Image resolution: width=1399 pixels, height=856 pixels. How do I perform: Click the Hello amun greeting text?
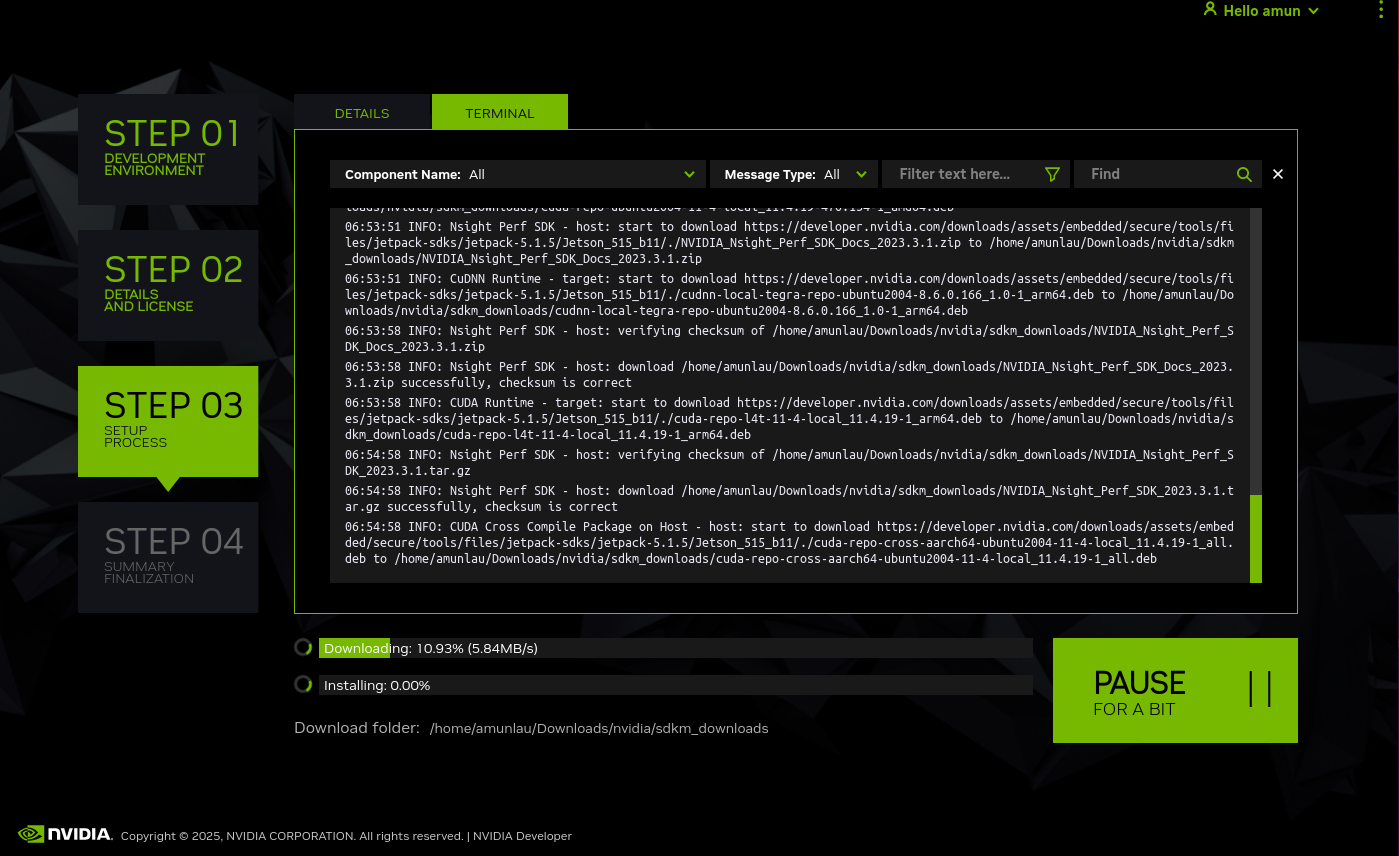click(1262, 11)
